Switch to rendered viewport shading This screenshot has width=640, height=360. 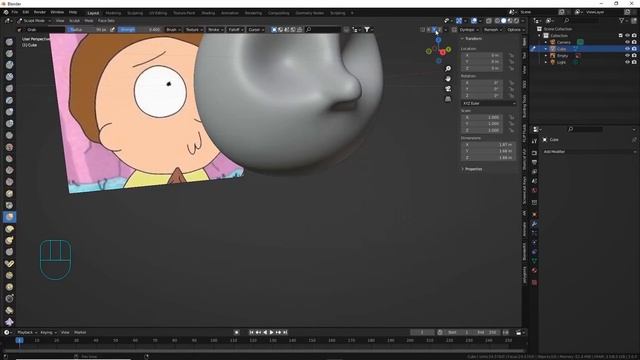click(517, 21)
